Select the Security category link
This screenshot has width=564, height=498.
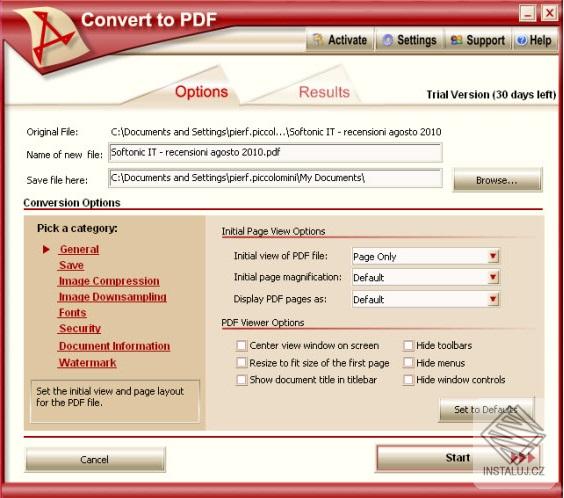coord(79,329)
